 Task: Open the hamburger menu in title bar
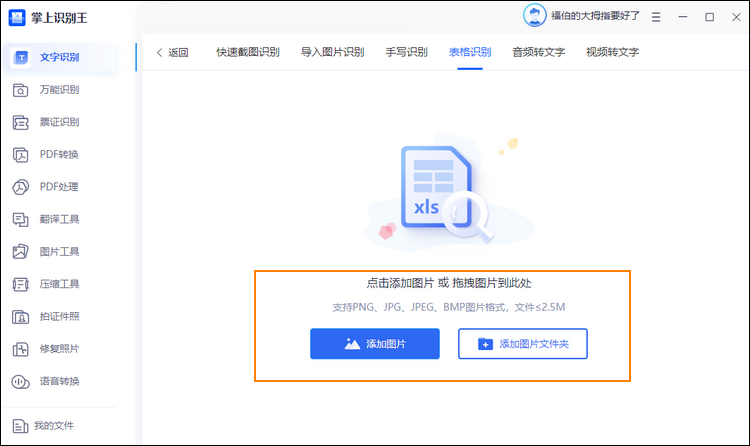pyautogui.click(x=656, y=16)
